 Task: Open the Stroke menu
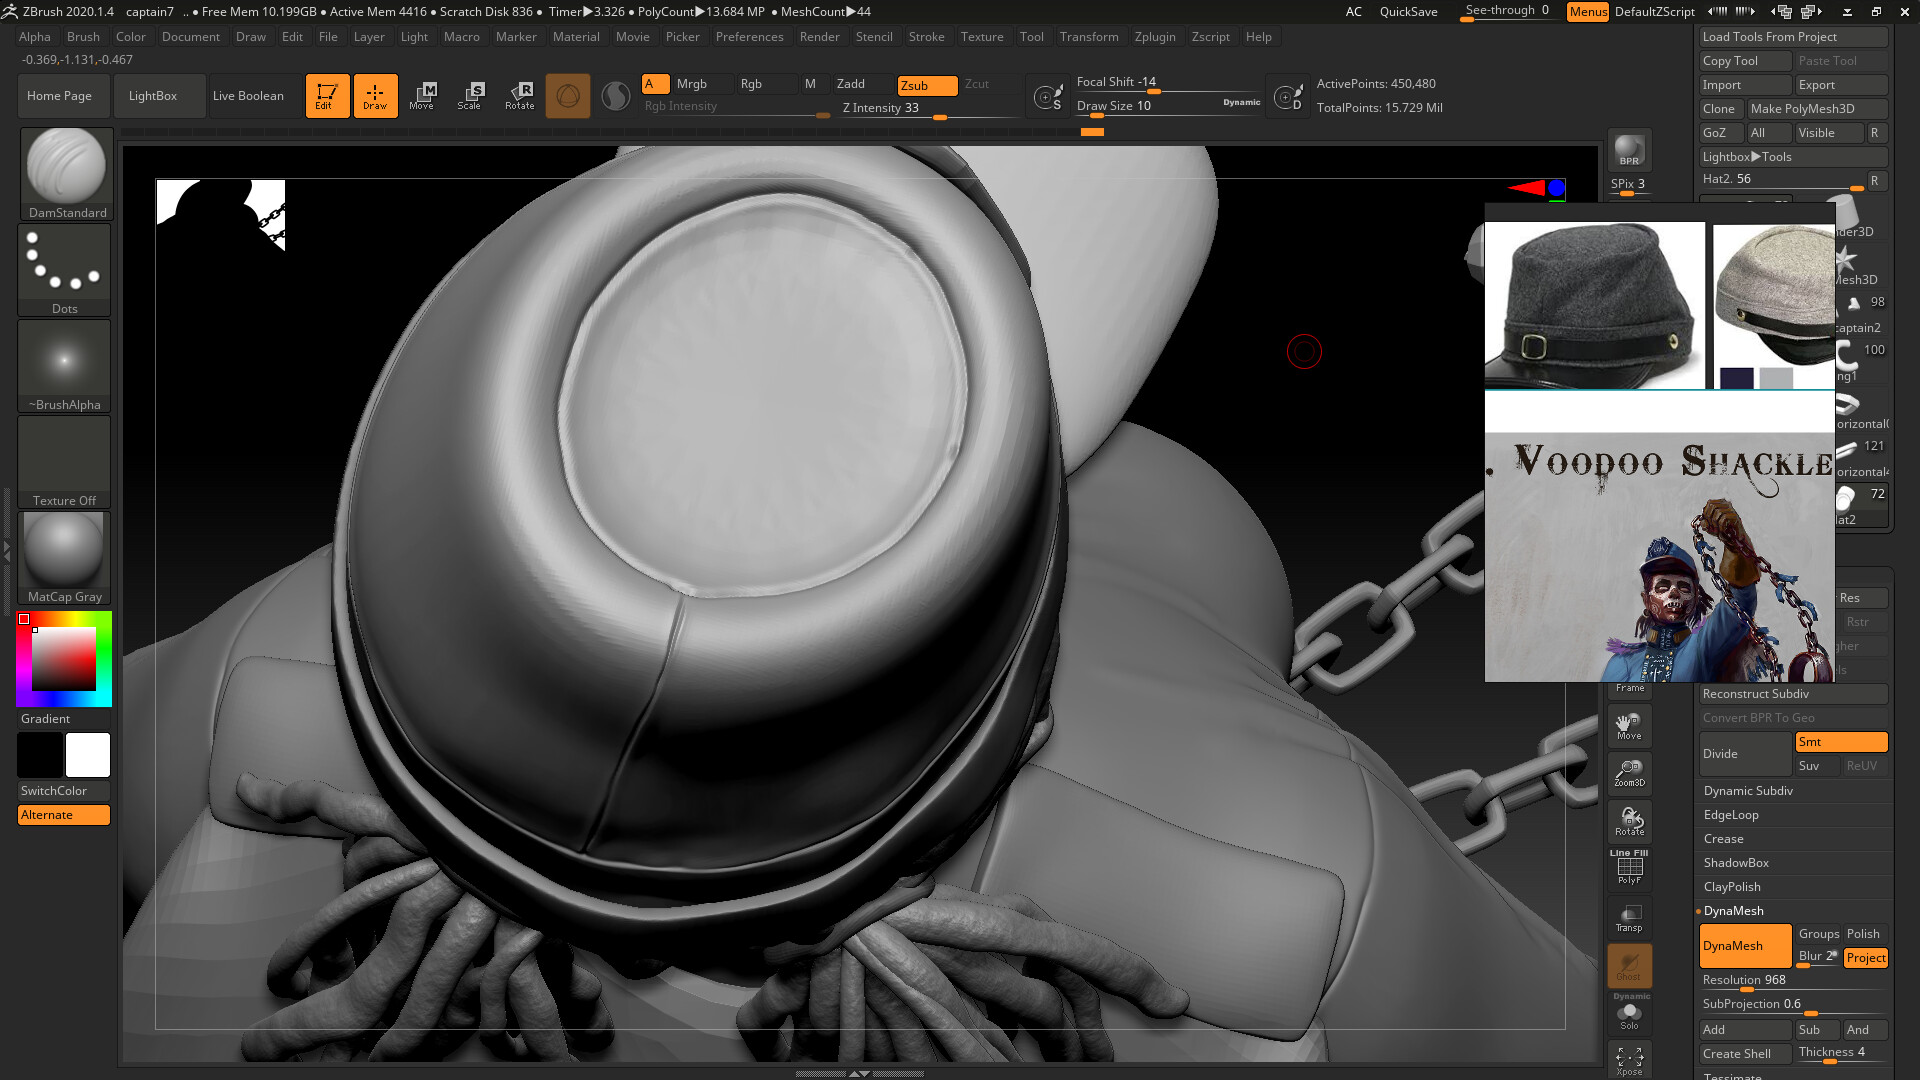tap(926, 37)
